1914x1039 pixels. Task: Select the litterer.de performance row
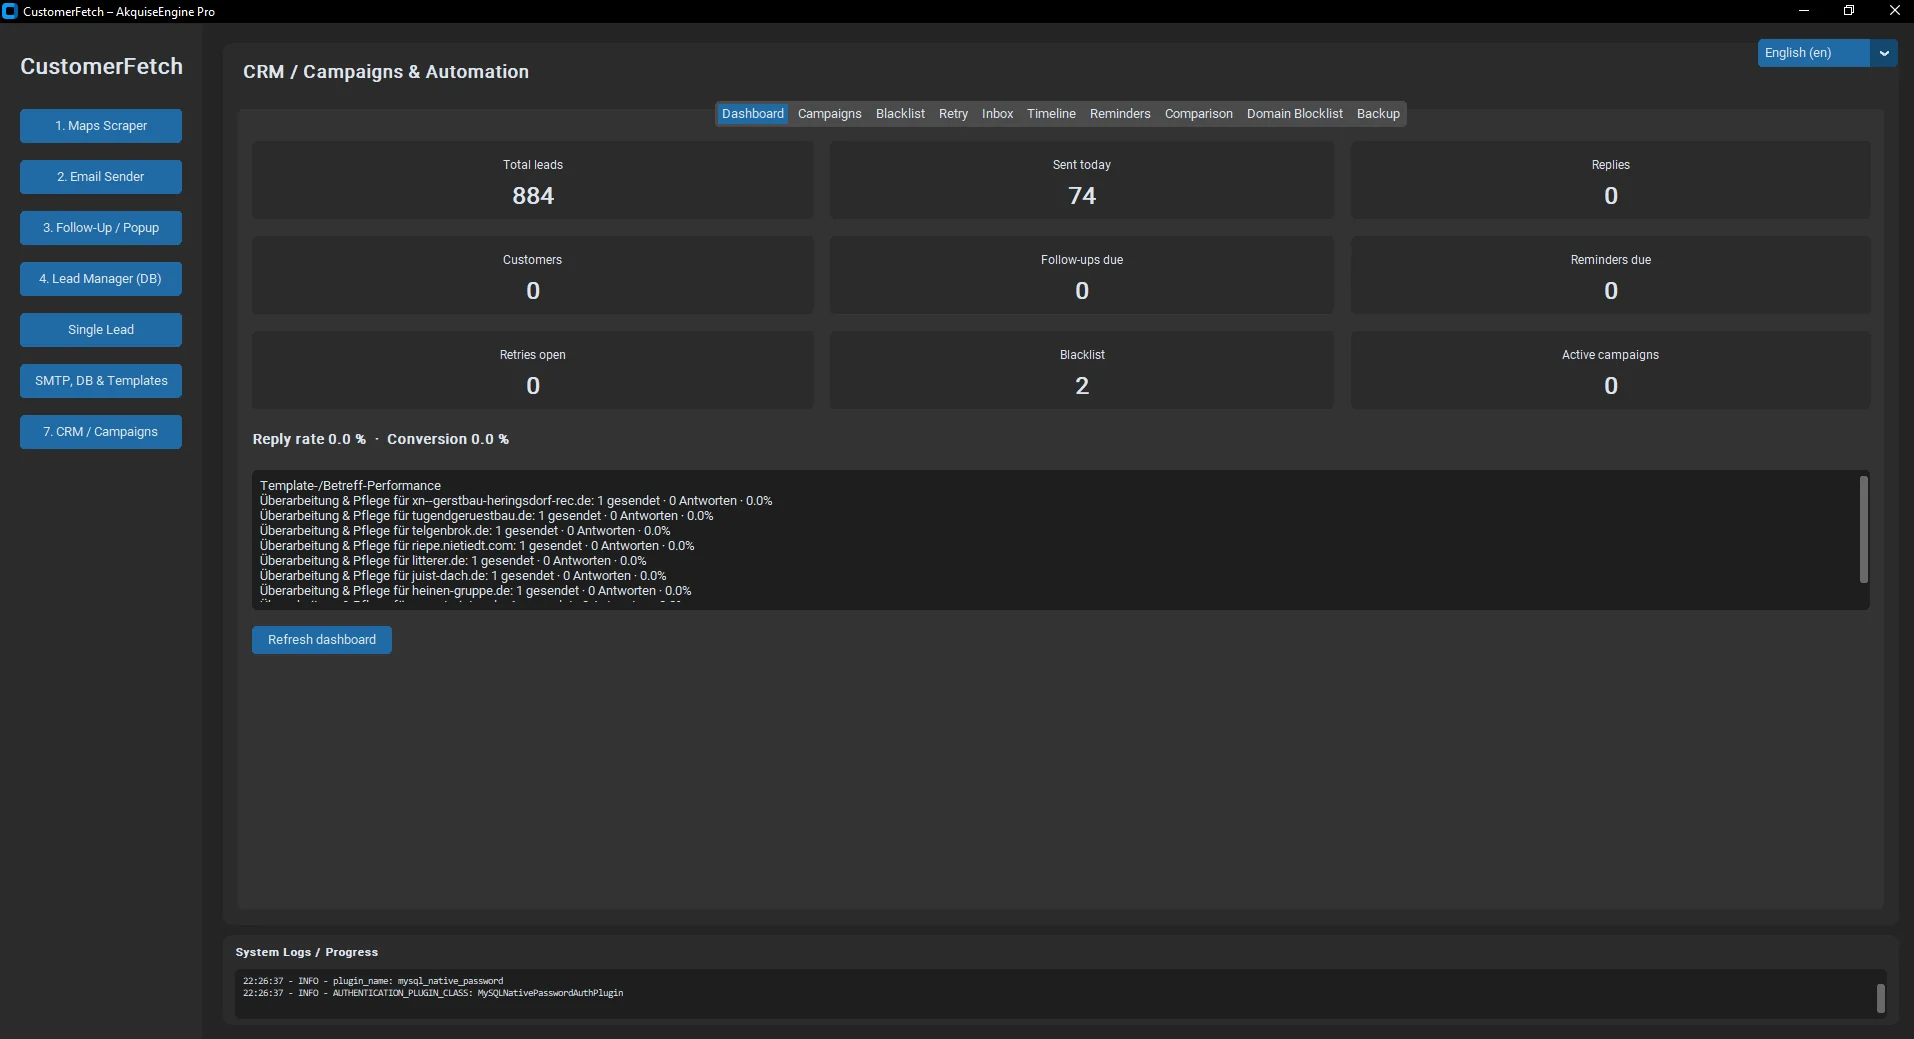(x=453, y=561)
